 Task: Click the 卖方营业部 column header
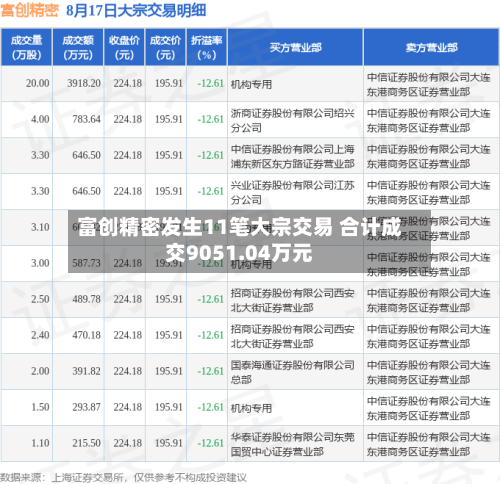pos(431,47)
